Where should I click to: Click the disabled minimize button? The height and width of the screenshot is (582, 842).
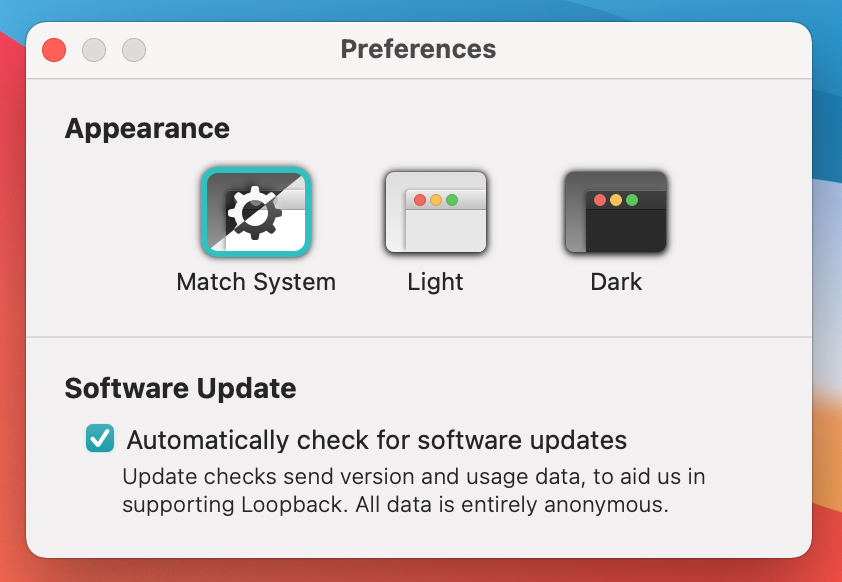tap(94, 50)
